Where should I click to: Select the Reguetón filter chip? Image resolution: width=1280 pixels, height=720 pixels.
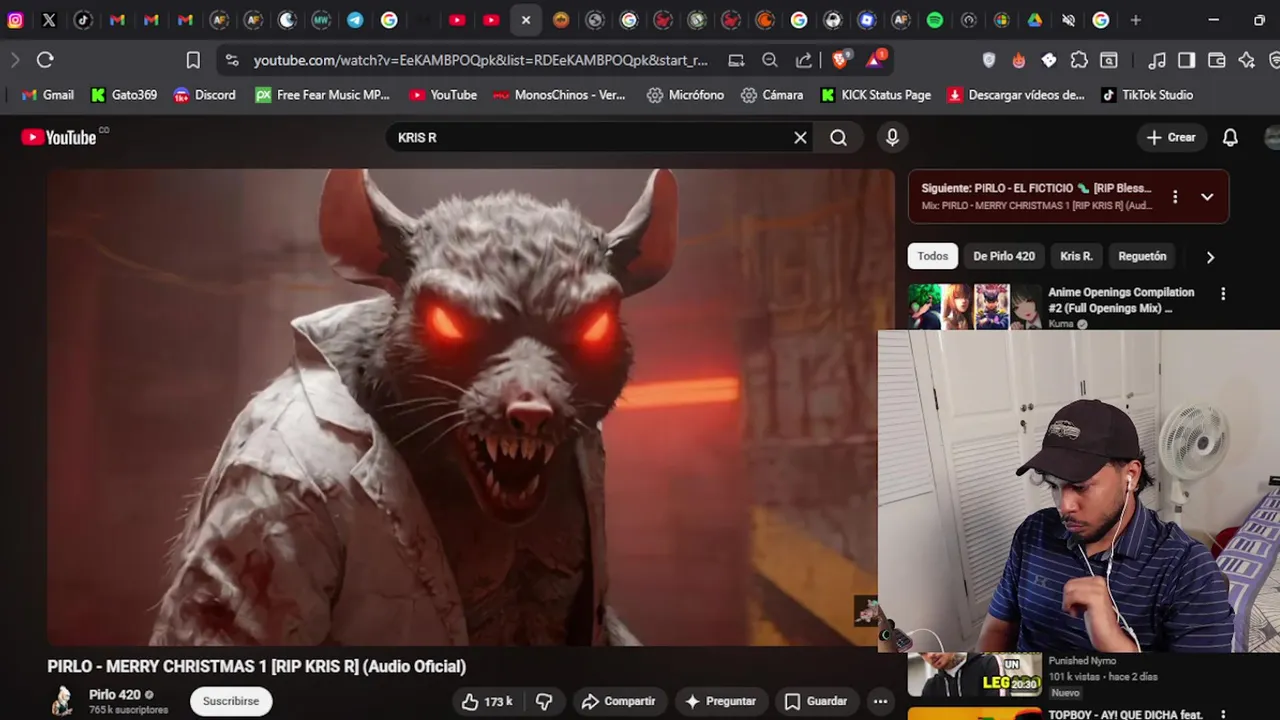(1142, 256)
